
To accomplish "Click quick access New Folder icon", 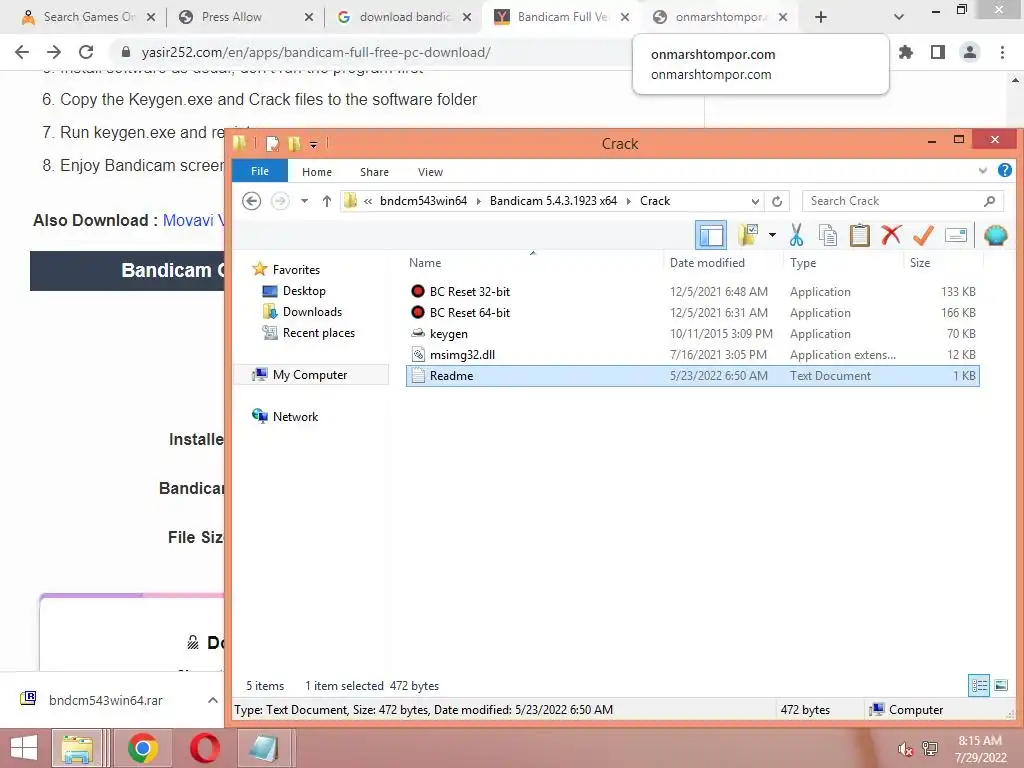I will pyautogui.click(x=294, y=144).
